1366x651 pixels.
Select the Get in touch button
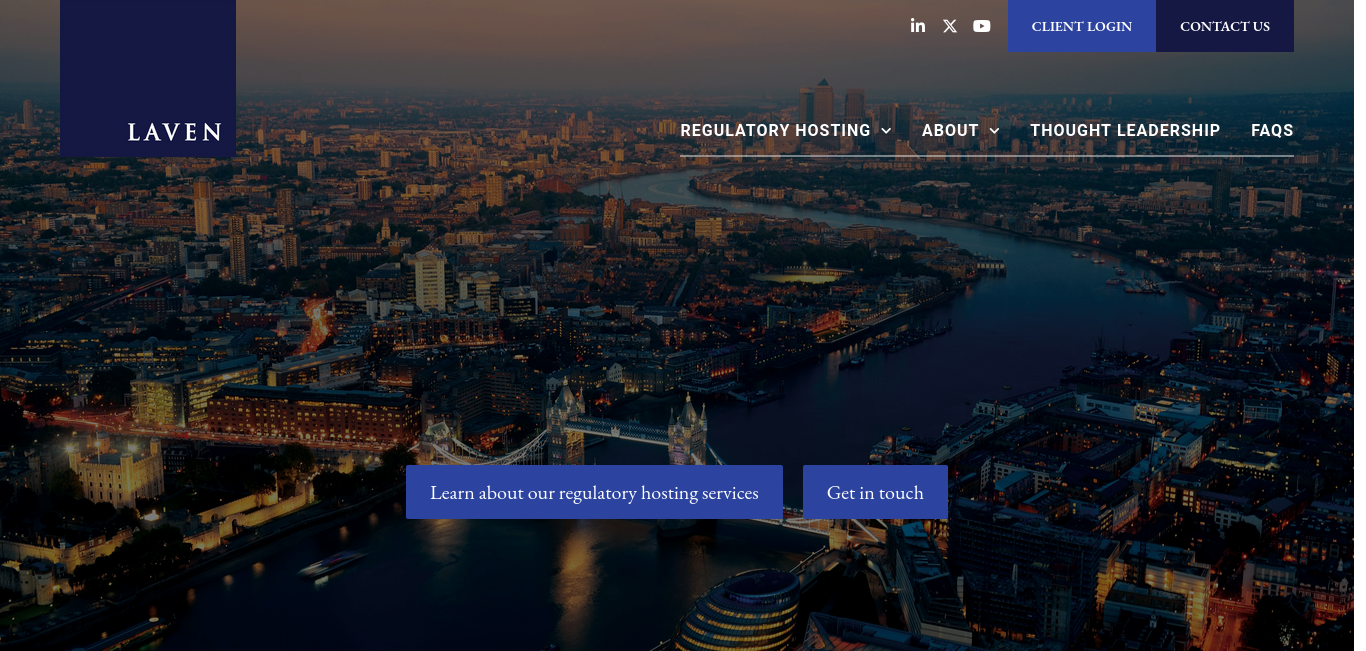pos(875,492)
